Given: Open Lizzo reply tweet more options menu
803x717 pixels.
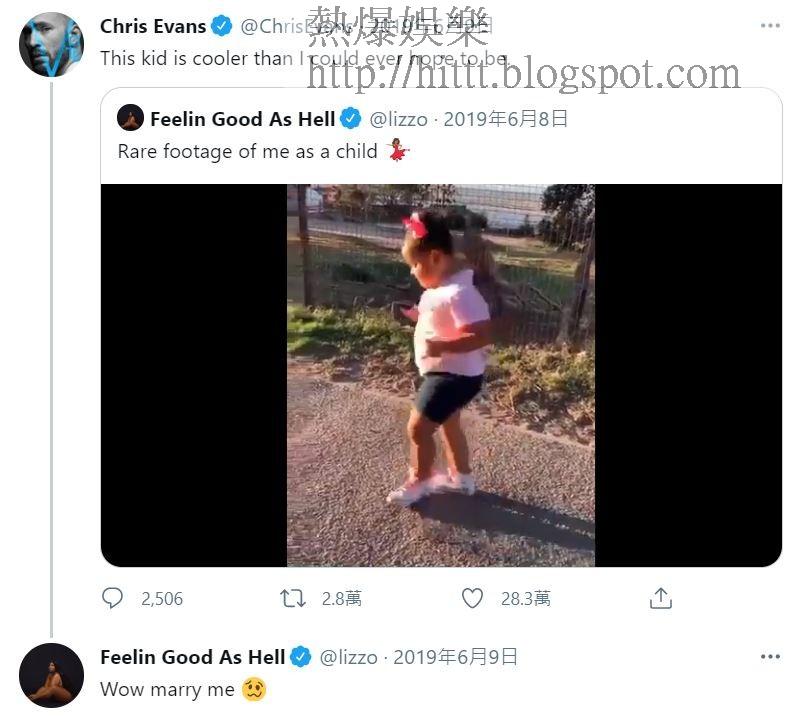Looking at the screenshot, I should pos(770,657).
